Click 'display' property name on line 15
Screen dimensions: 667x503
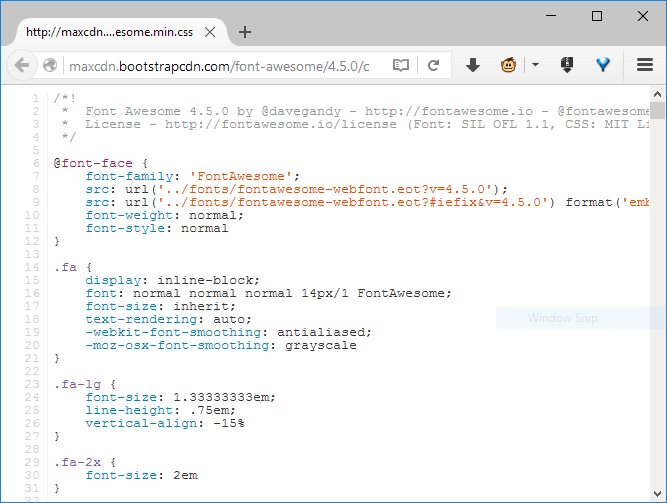pyautogui.click(x=113, y=280)
